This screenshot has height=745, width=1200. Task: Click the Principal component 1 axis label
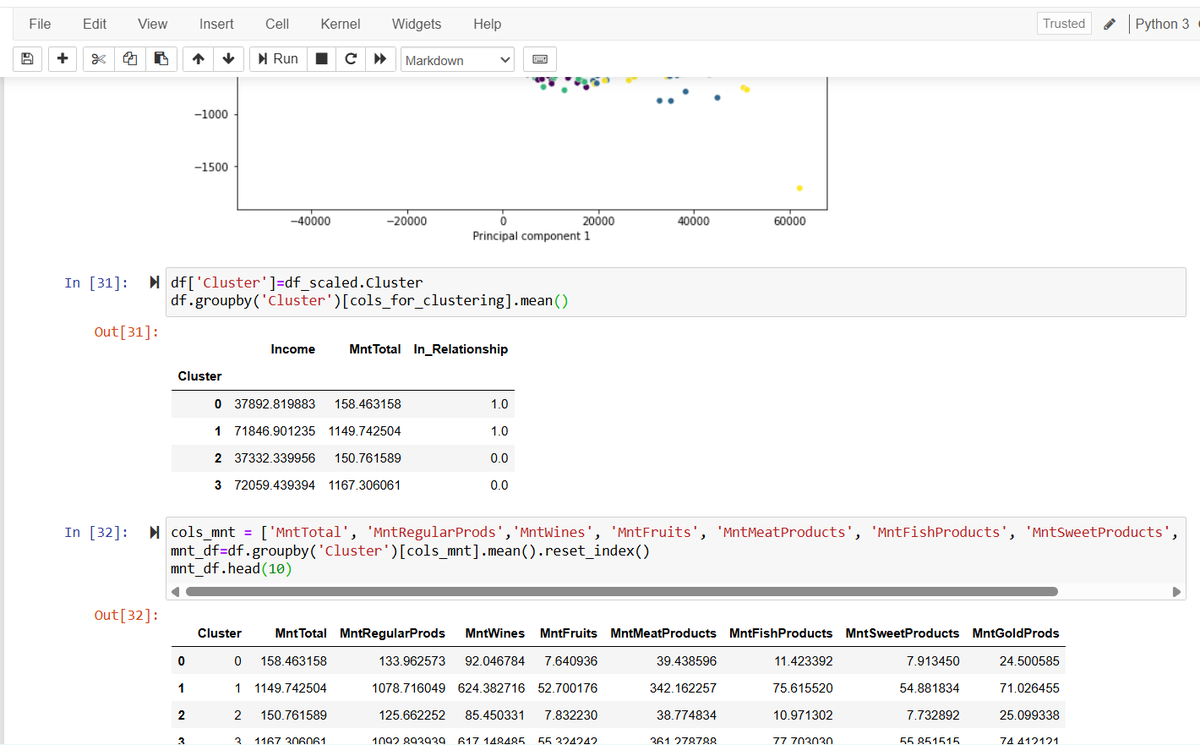pyautogui.click(x=531, y=236)
